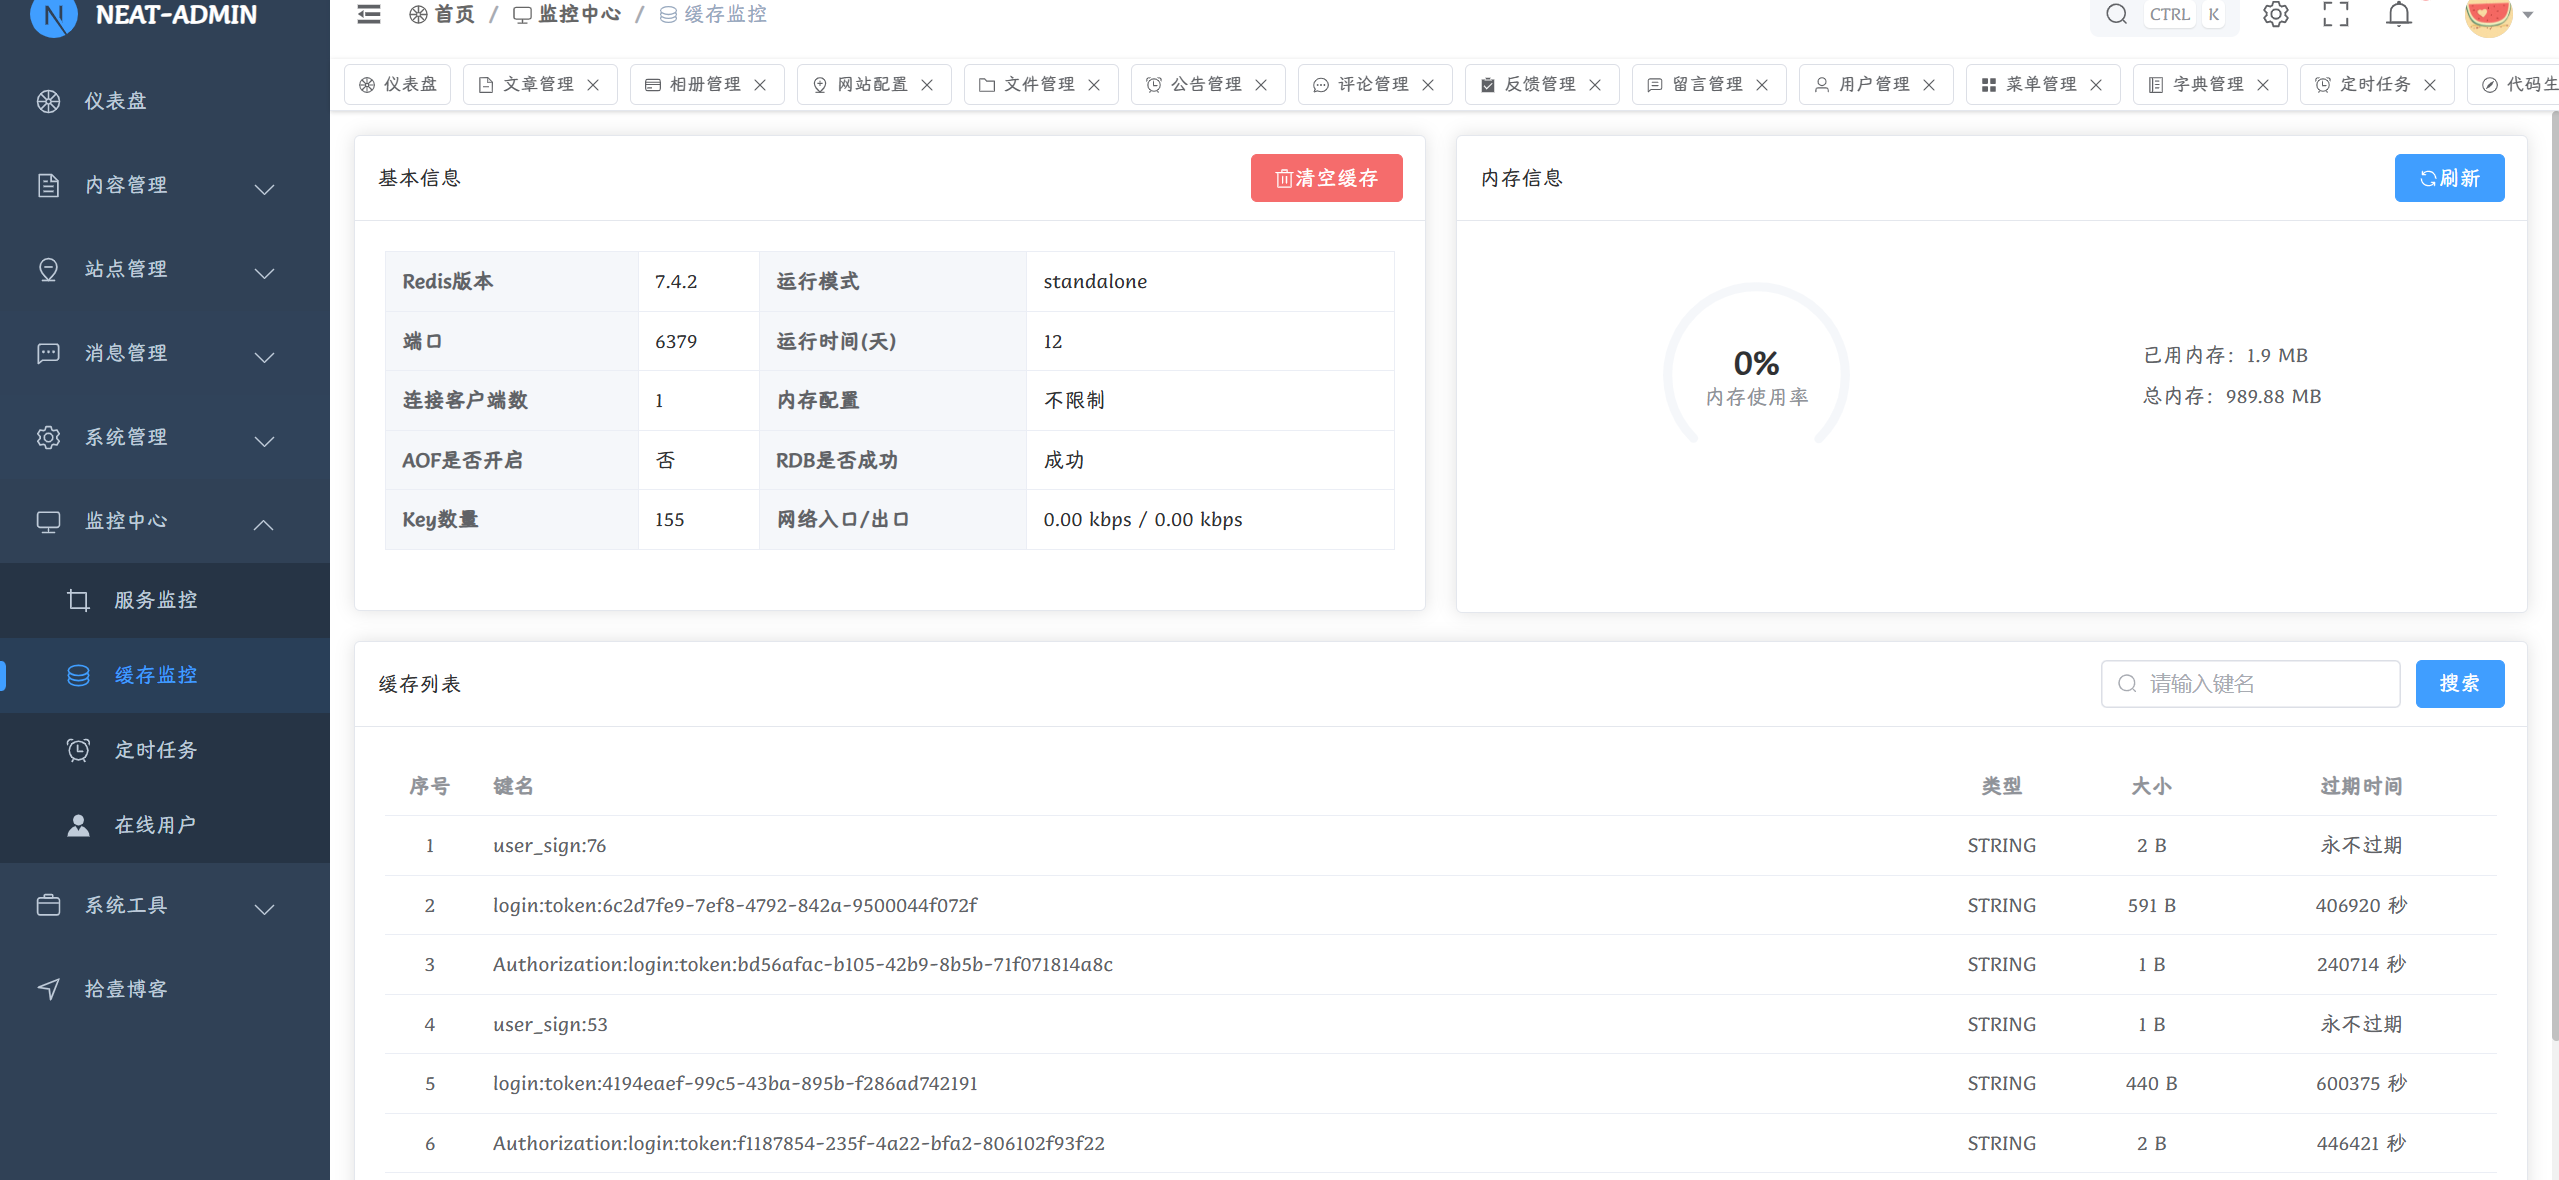Close the 菜单管理 tab
Image resolution: width=2559 pixels, height=1180 pixels.
coord(2096,85)
